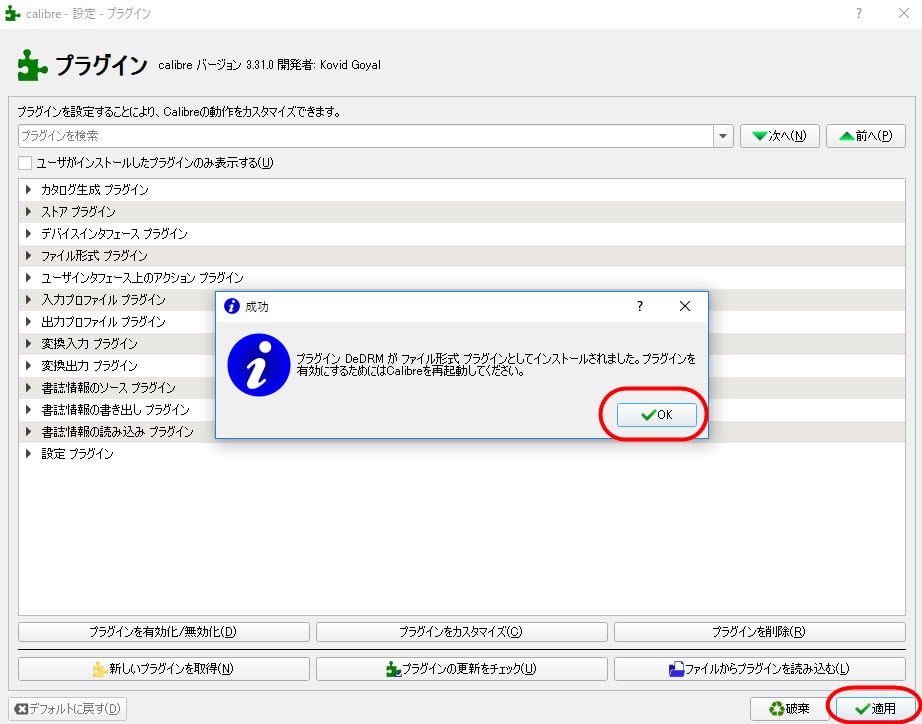922x724 pixels.
Task: Click the プラグイン page heading
Action: (x=101, y=65)
